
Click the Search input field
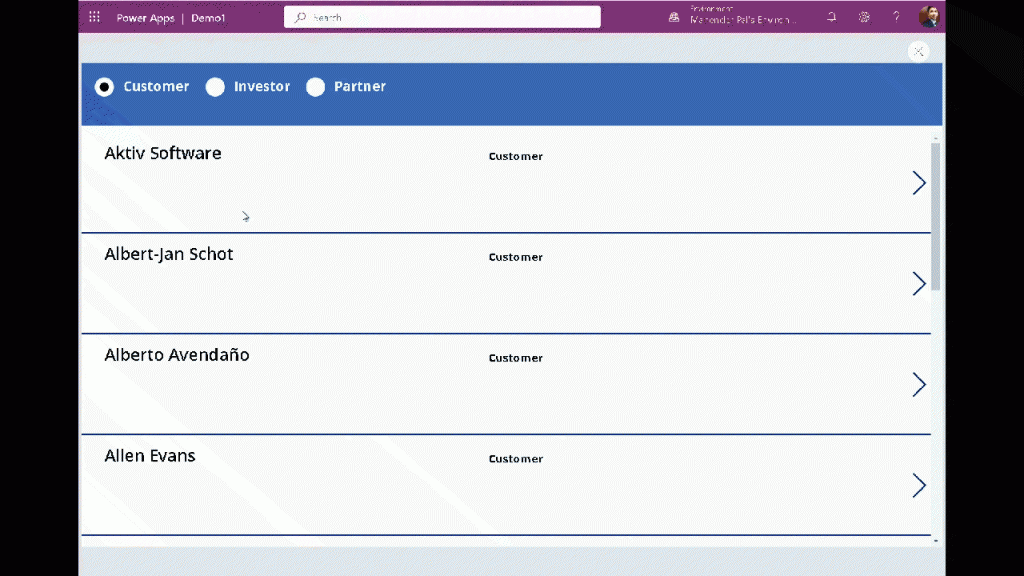[x=442, y=17]
